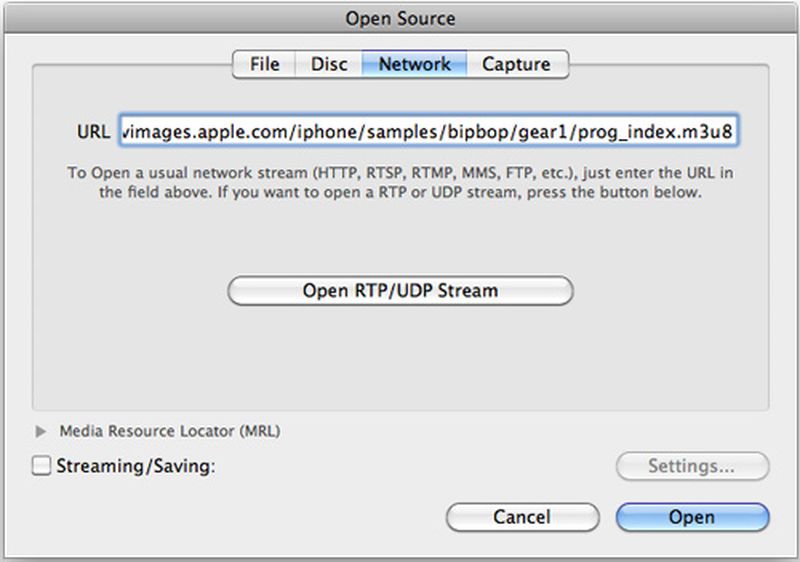
Task: Click the Settings... button
Action: (692, 466)
